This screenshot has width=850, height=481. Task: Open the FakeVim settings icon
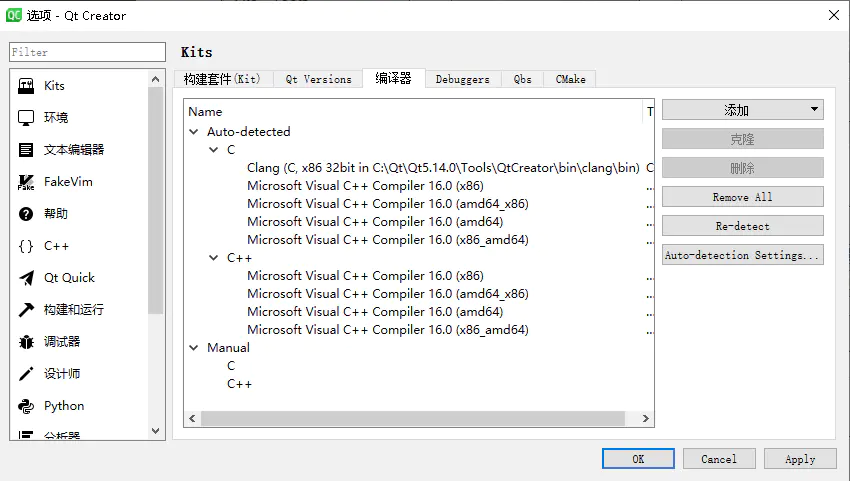click(26, 182)
